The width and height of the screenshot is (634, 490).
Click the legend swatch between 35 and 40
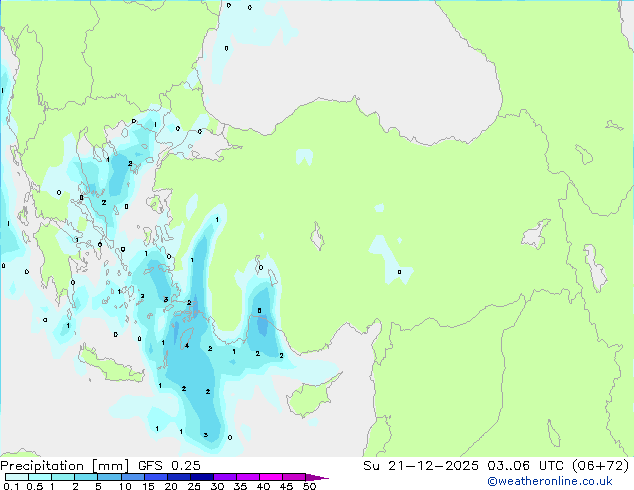248,477
